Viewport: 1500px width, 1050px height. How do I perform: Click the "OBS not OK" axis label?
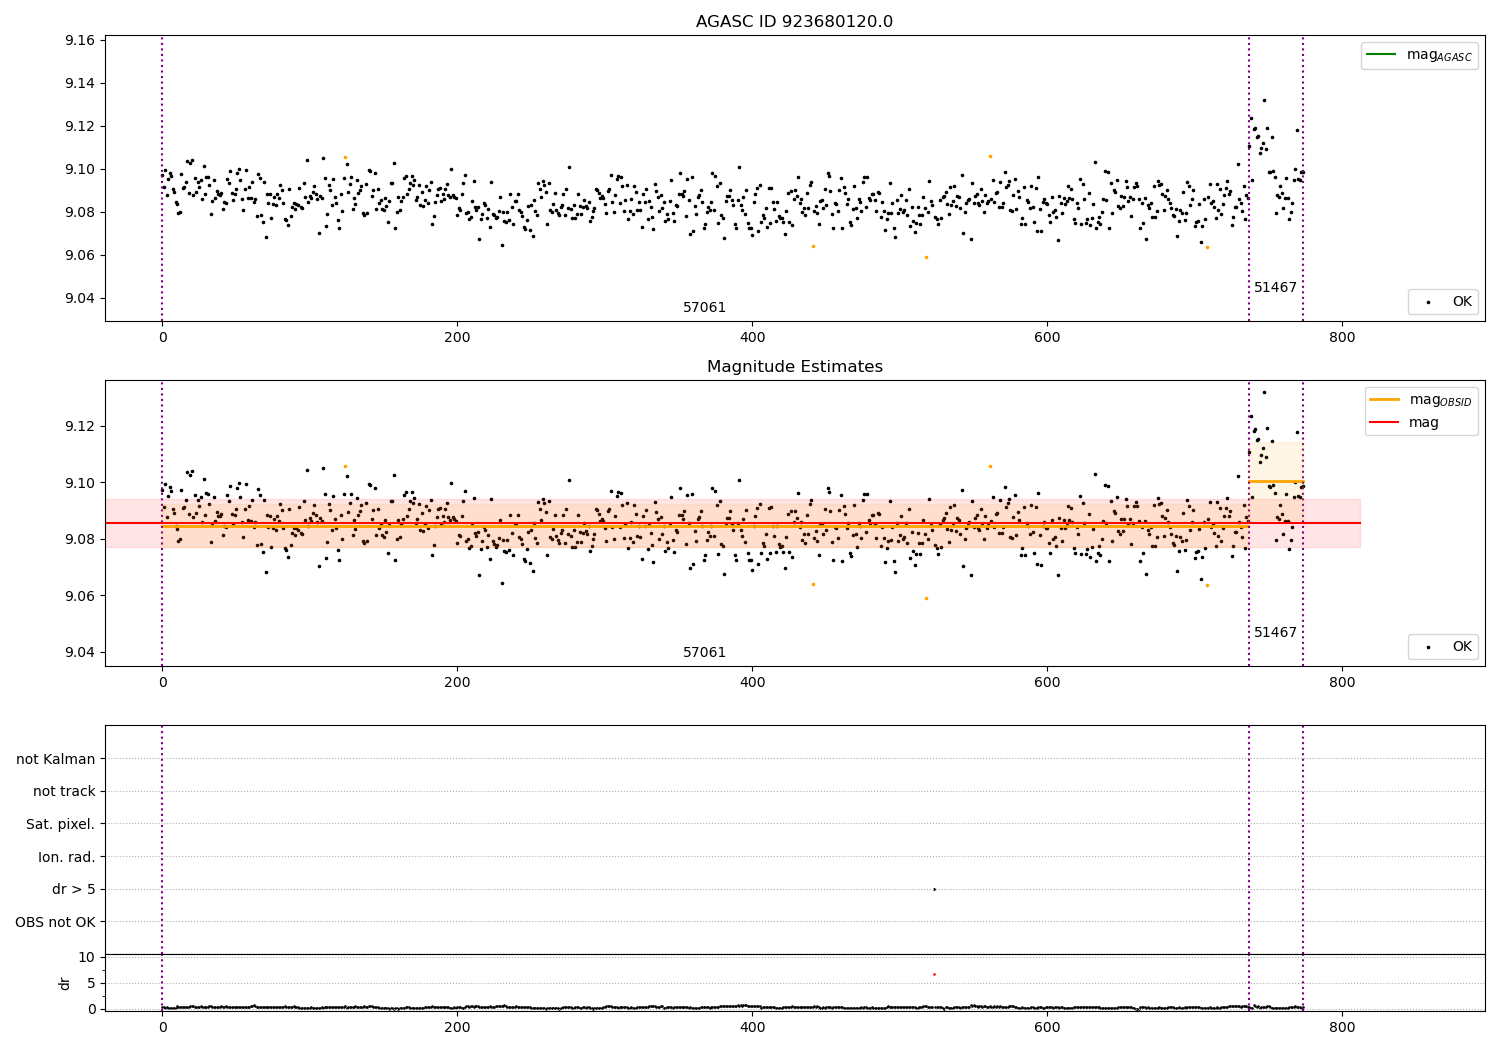pyautogui.click(x=55, y=923)
